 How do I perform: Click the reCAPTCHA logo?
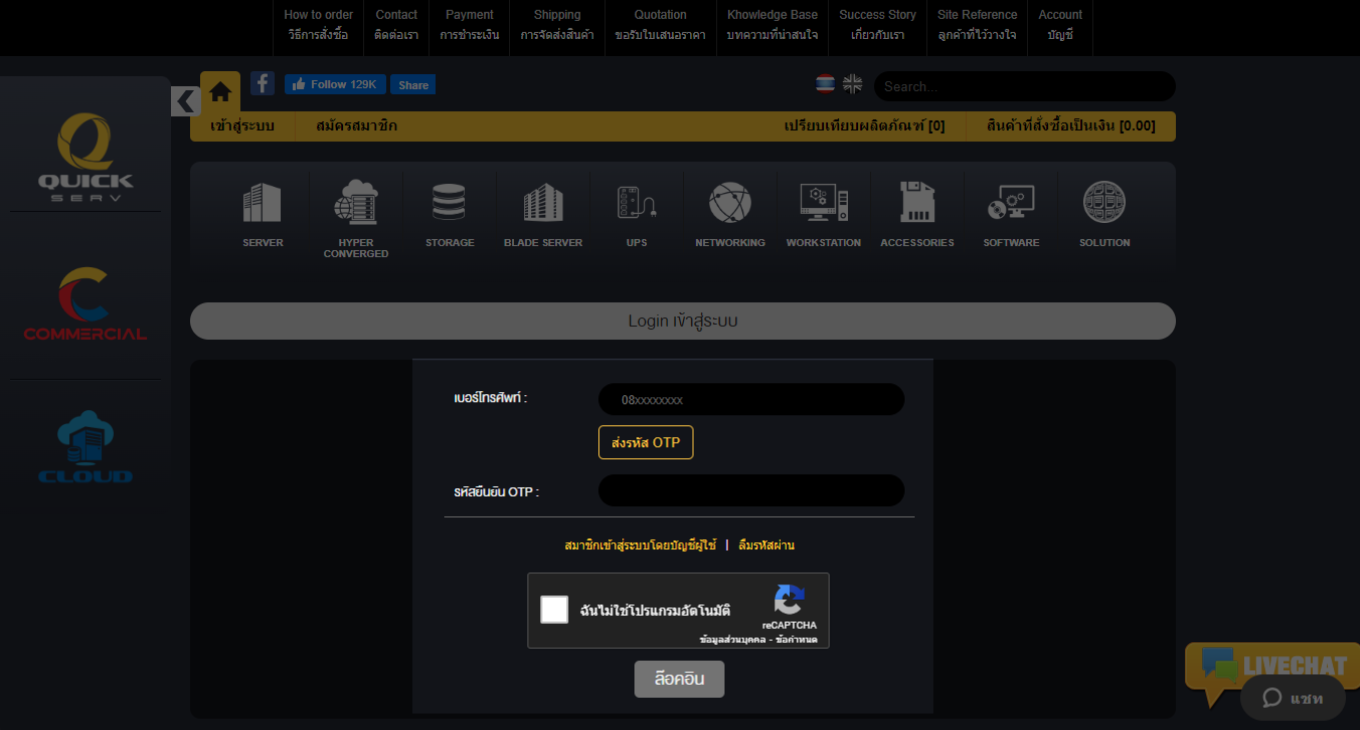(789, 600)
